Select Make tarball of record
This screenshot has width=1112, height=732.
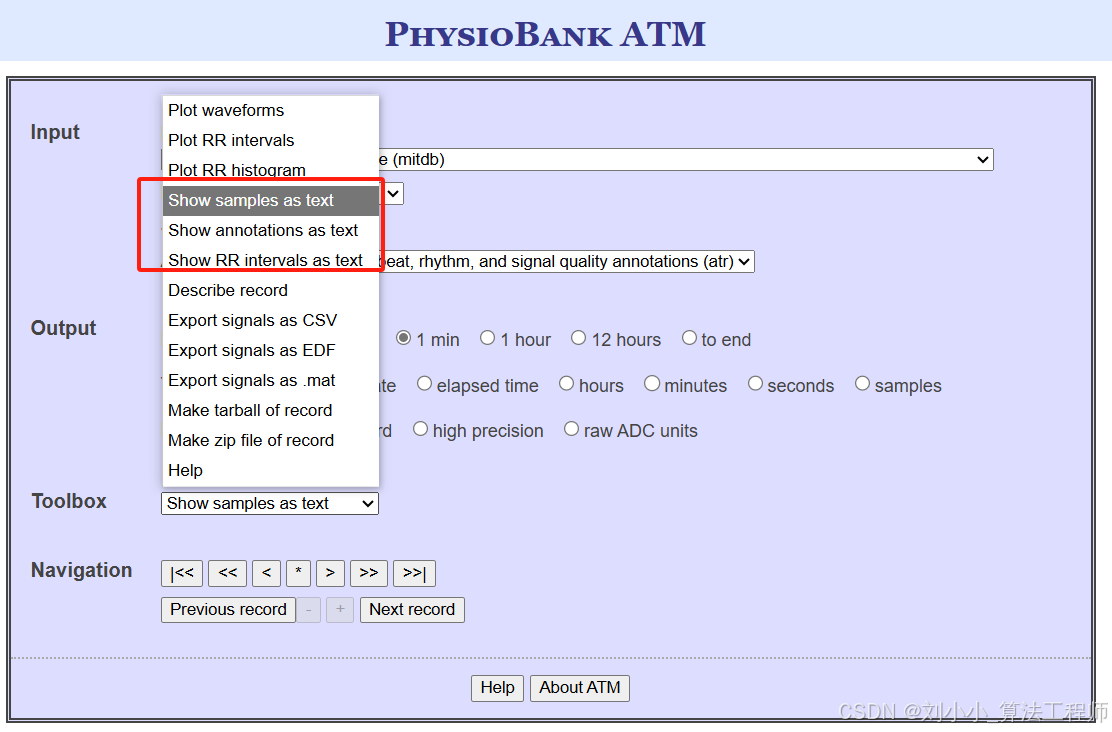[270, 411]
